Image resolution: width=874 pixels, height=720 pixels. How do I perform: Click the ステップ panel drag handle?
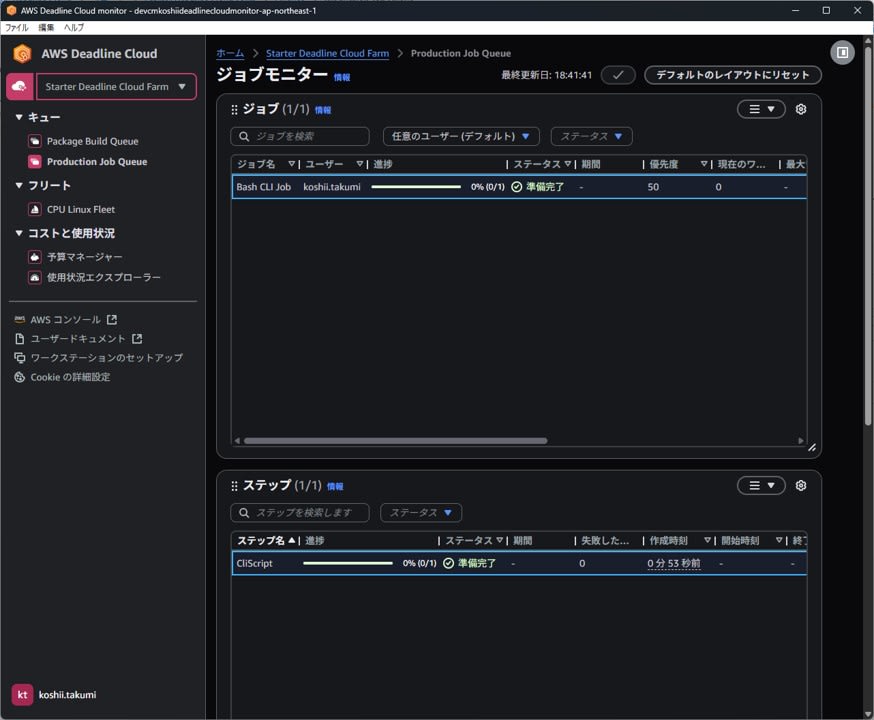234,486
